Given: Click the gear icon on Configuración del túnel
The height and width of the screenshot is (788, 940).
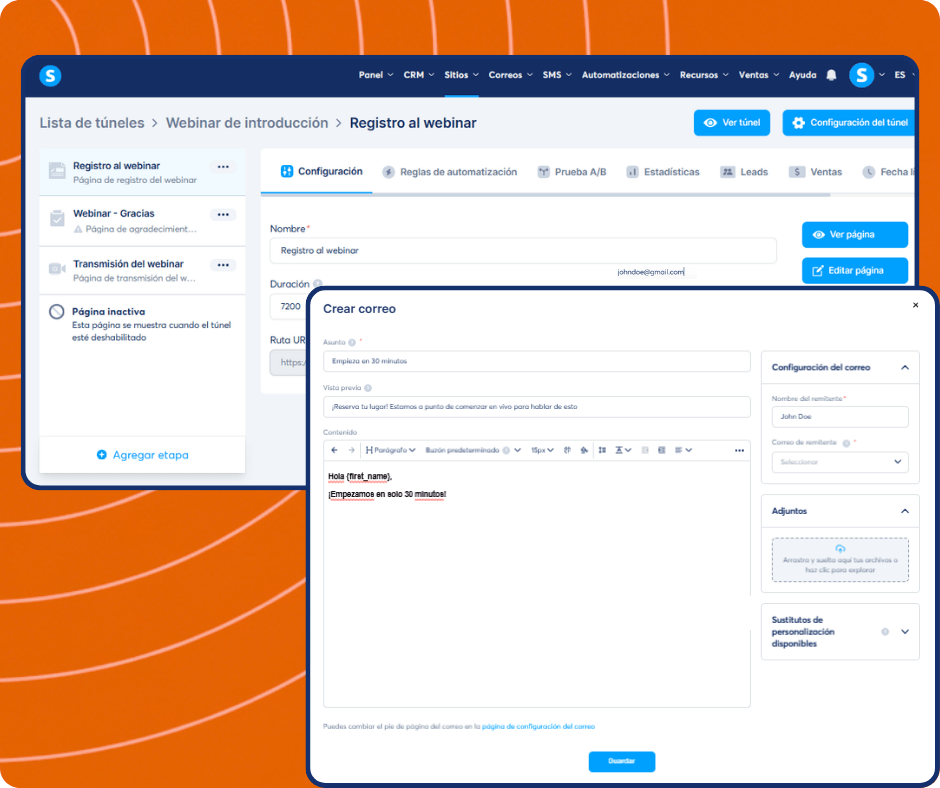Looking at the screenshot, I should pos(798,123).
